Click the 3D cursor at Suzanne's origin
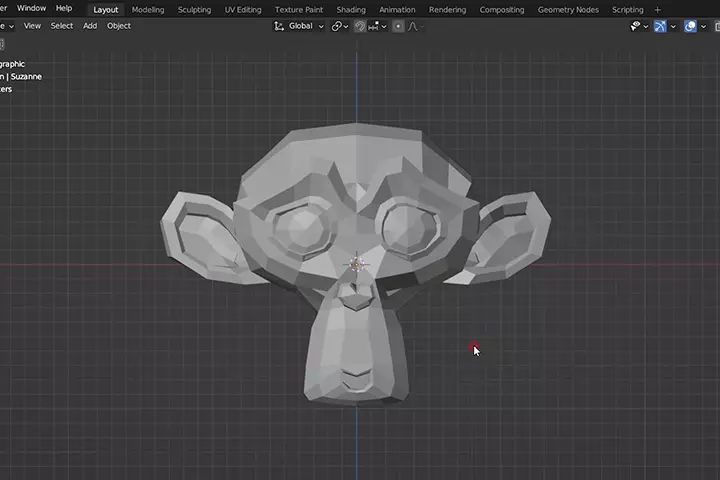720x480 pixels. [x=357, y=264]
